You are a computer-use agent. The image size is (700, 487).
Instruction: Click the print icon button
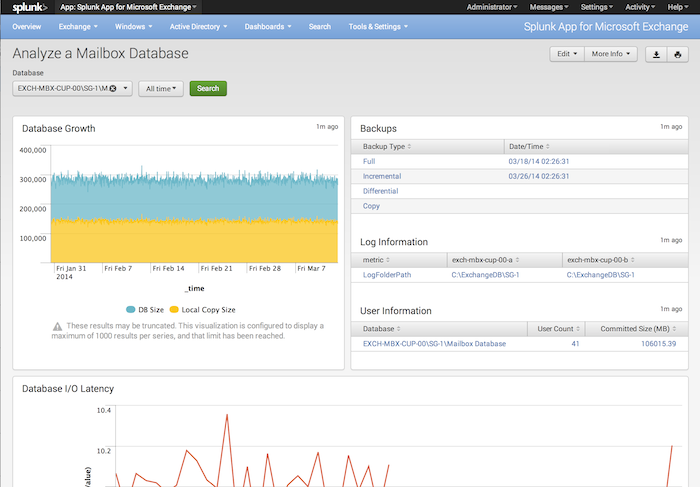tap(678, 54)
